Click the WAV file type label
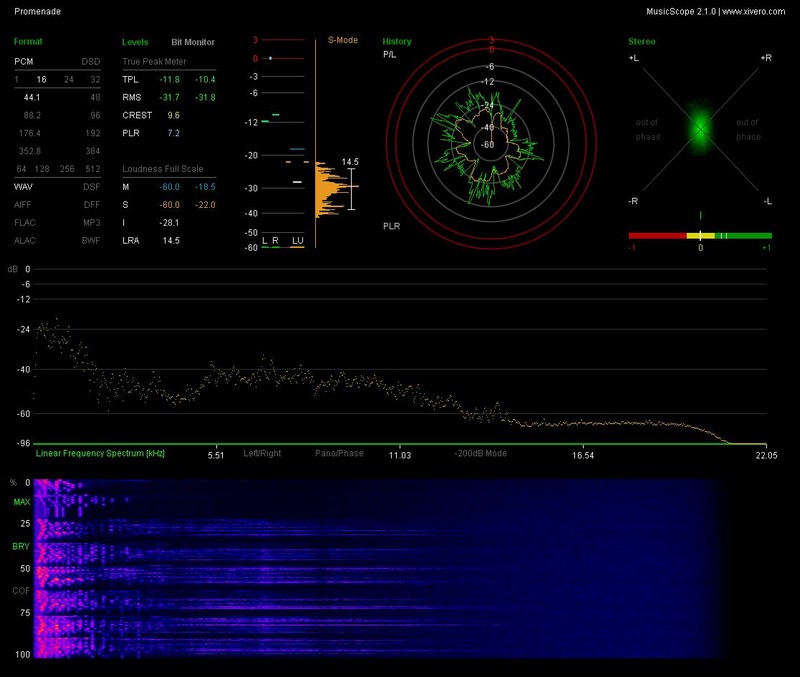 click(23, 187)
